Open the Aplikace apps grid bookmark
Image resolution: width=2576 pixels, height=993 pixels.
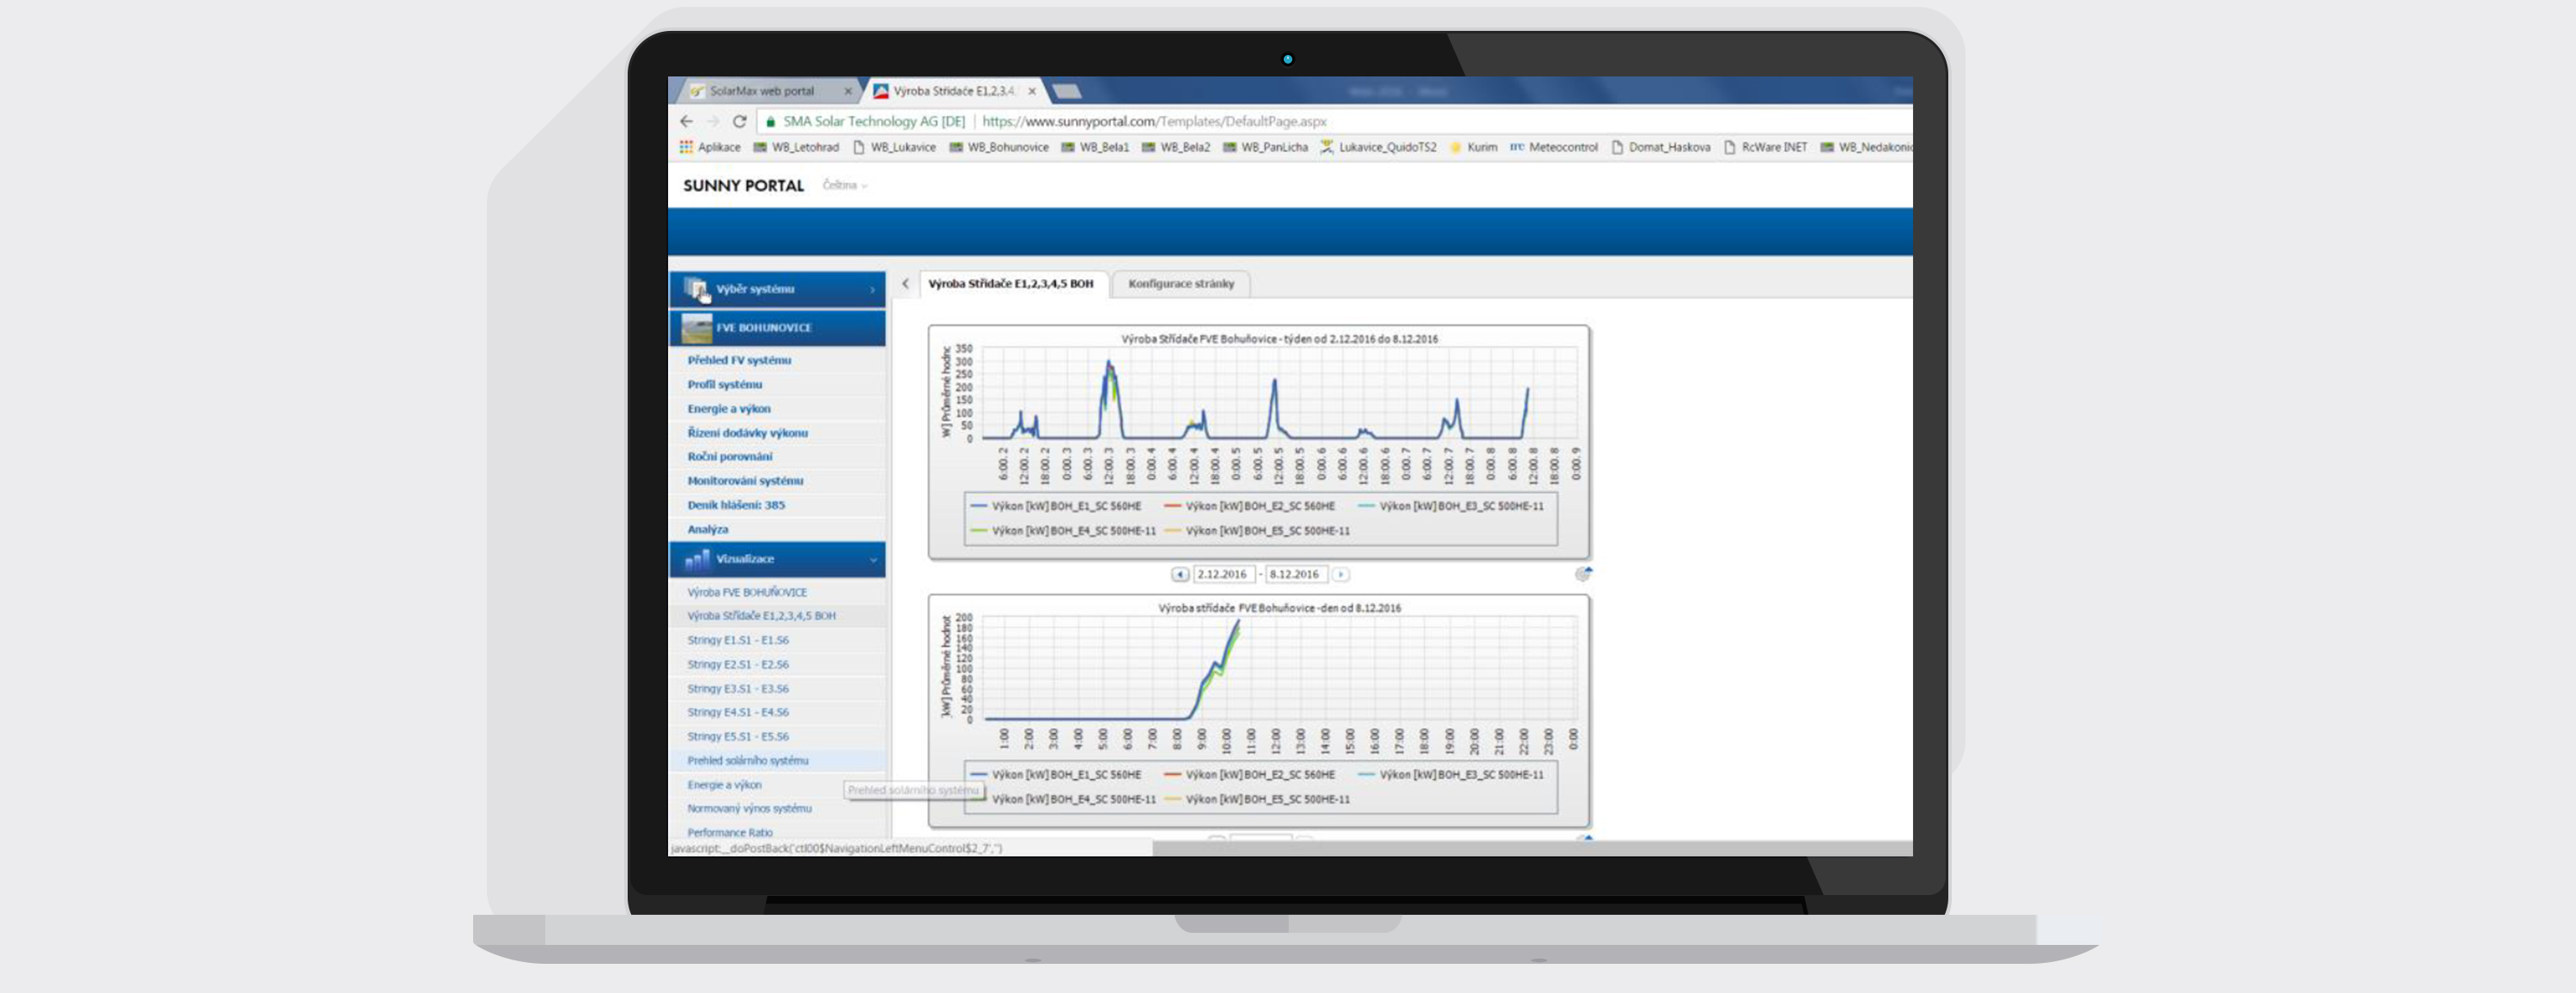(710, 147)
